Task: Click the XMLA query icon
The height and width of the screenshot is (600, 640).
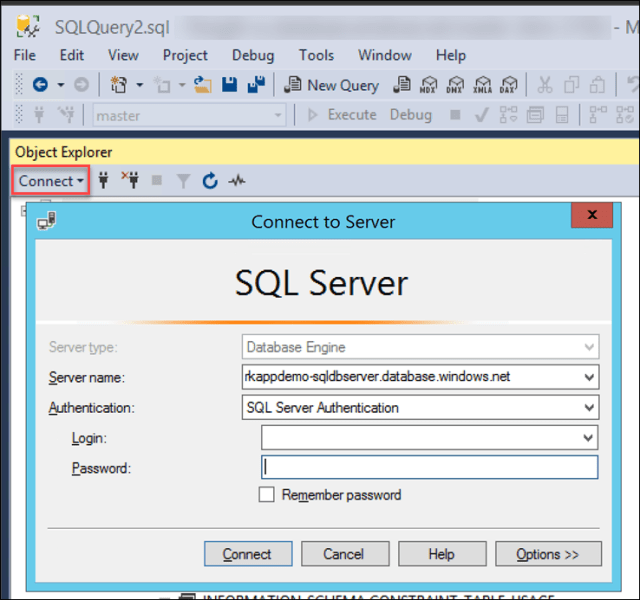Action: pos(482,85)
